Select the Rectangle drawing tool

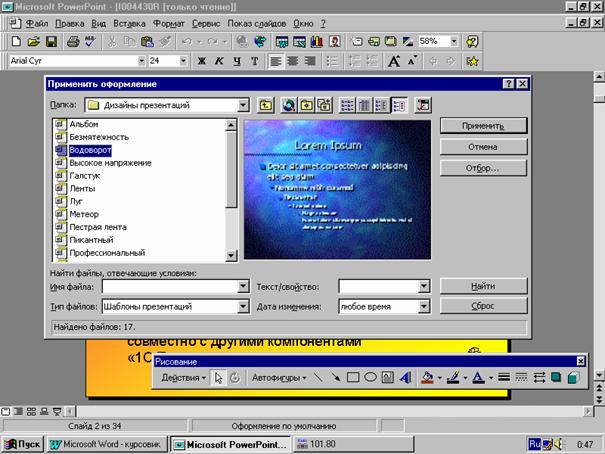pyautogui.click(x=353, y=378)
